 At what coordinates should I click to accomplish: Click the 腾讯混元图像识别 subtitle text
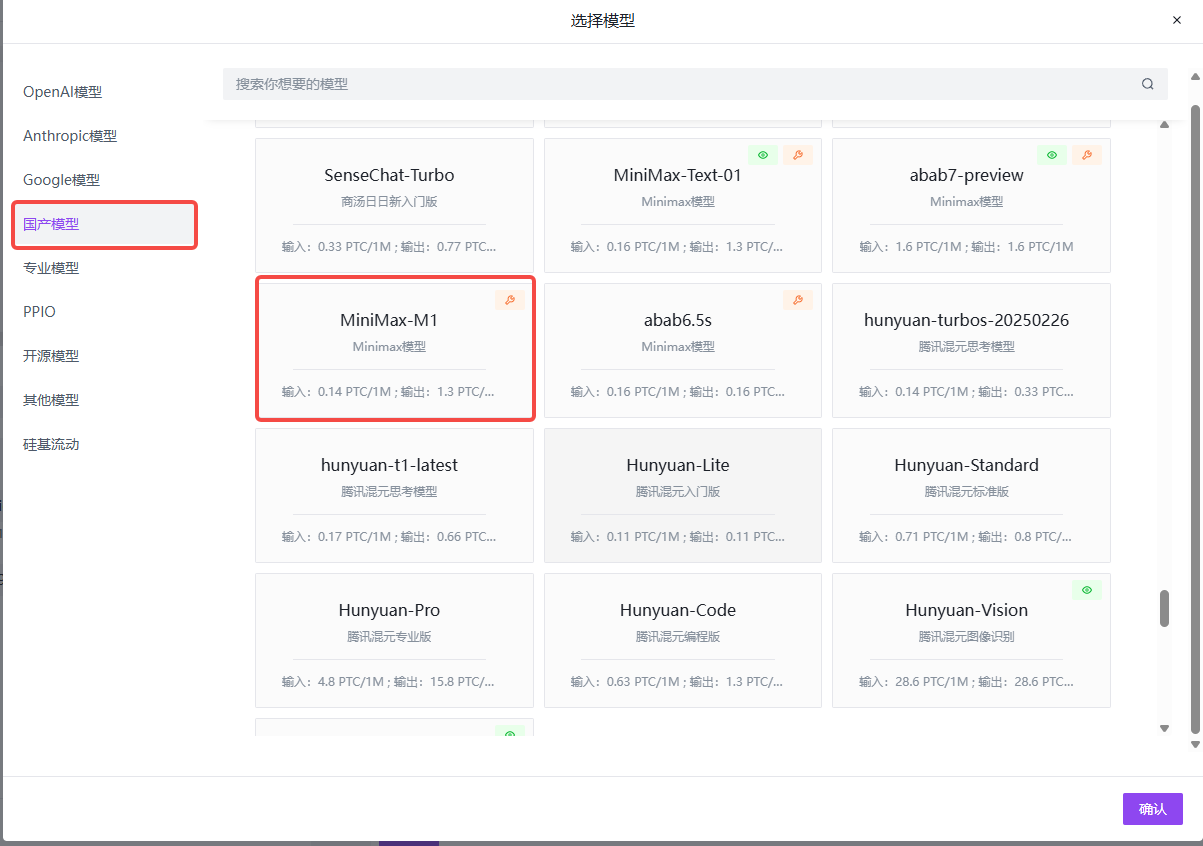[966, 636]
